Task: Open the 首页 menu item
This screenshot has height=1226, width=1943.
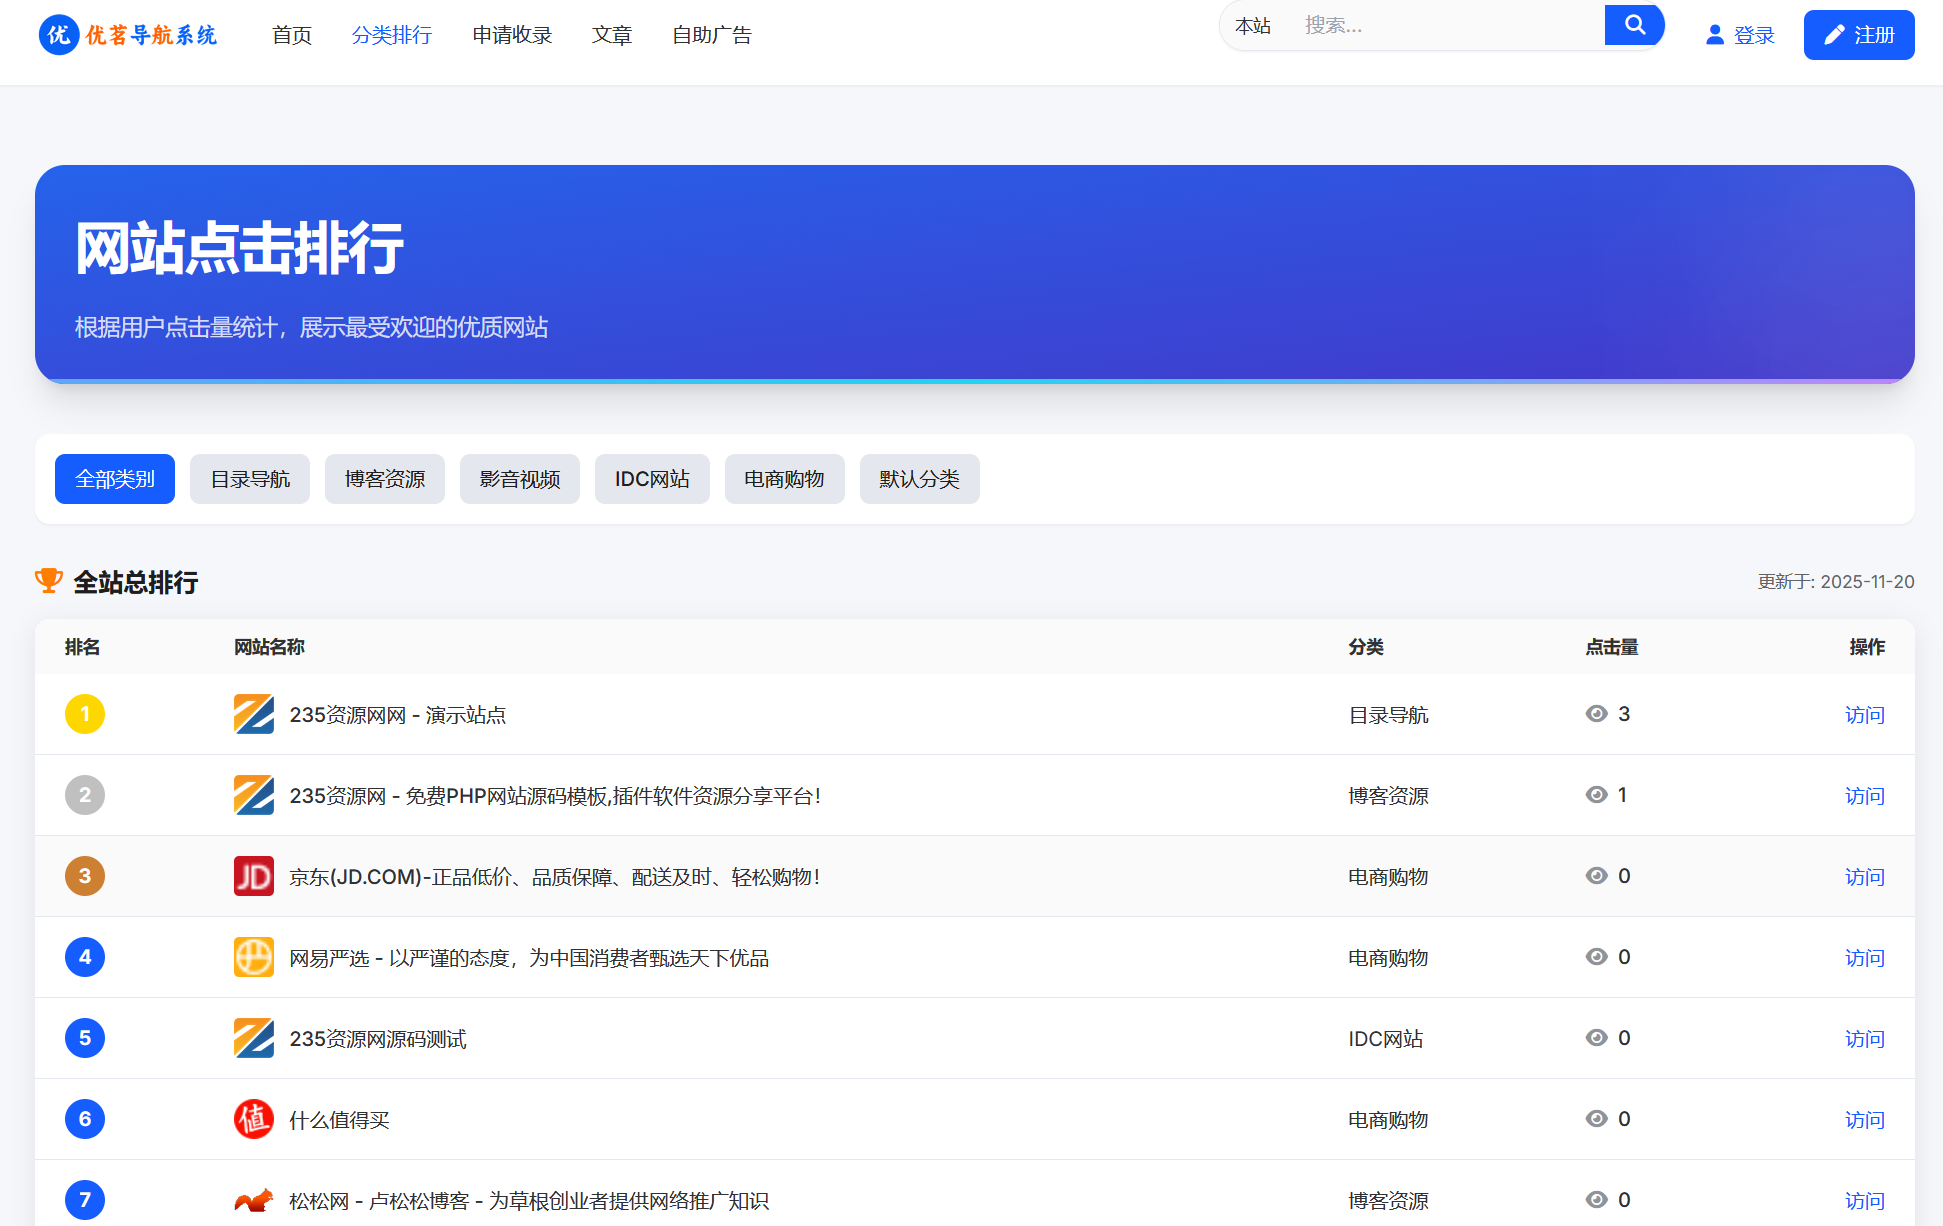Action: point(291,35)
